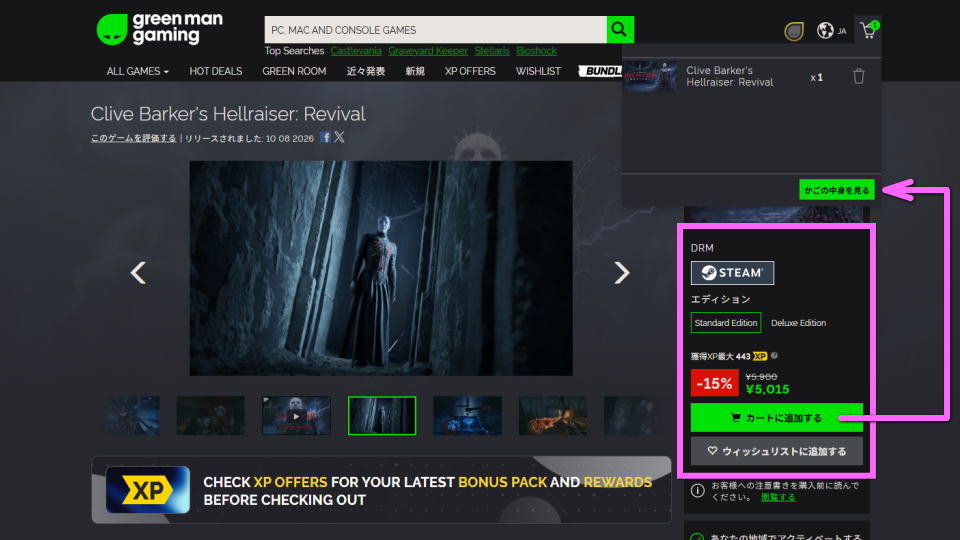Select Deluxe Edition

pos(798,323)
